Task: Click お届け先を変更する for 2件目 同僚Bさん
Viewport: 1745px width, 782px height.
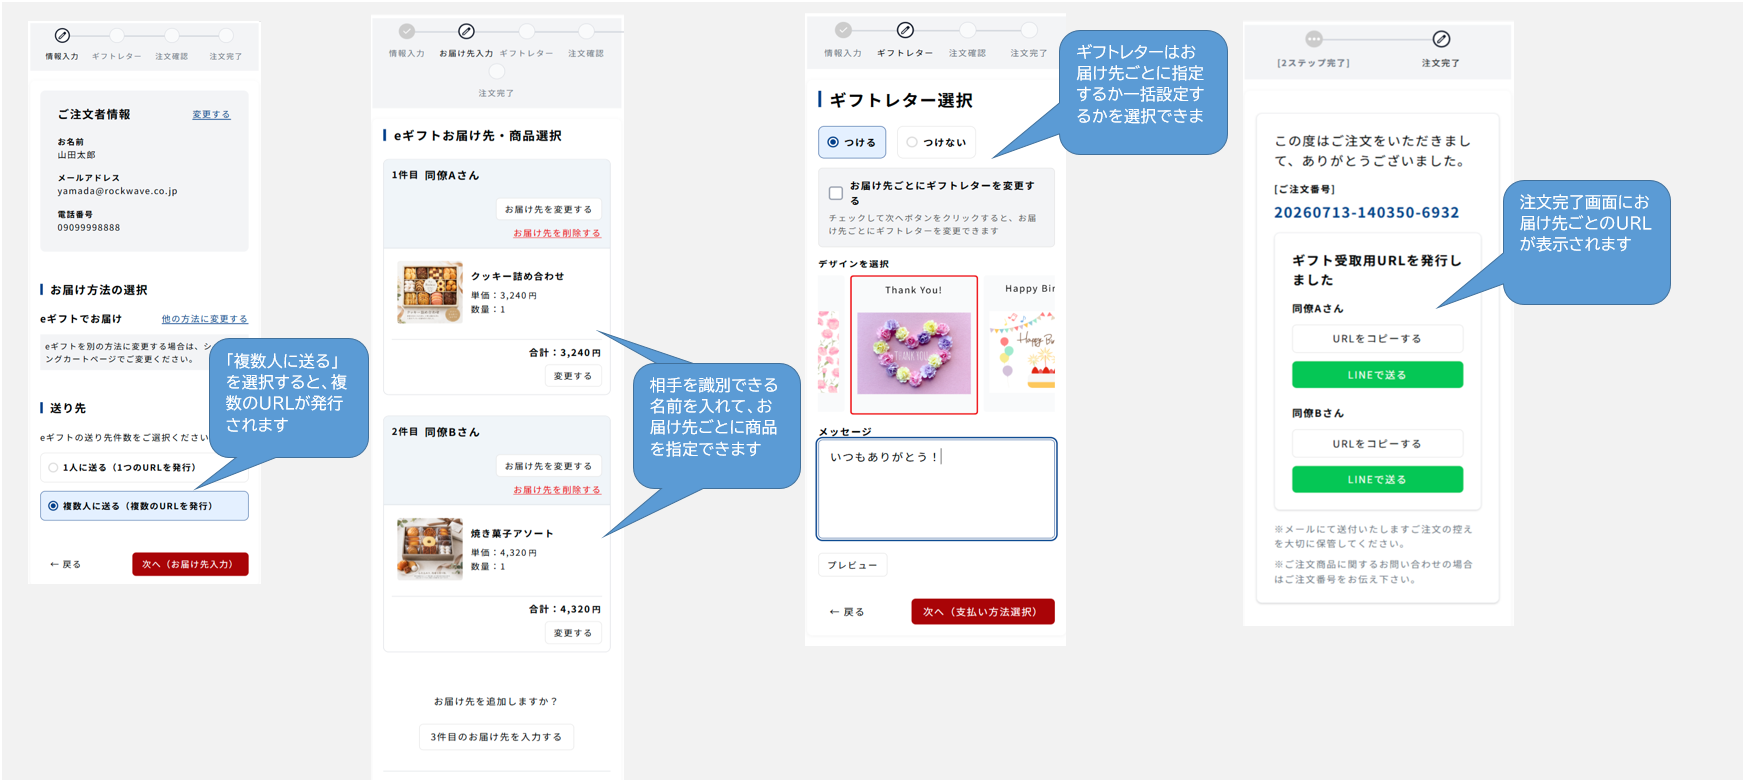Action: [548, 466]
